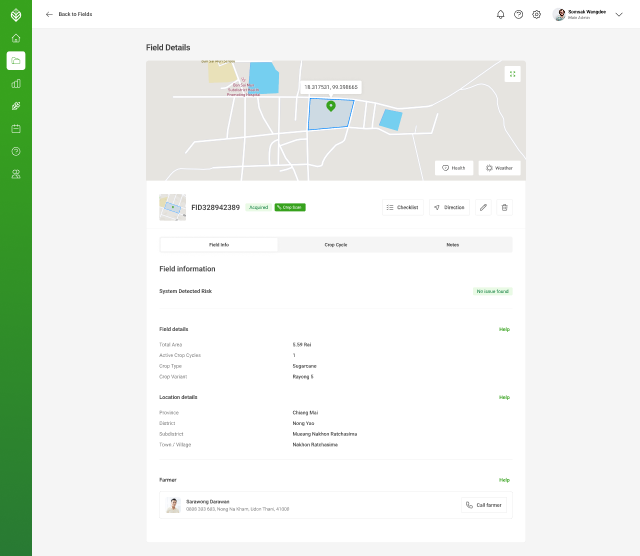The height and width of the screenshot is (556, 640).
Task: Click the field map thumbnail
Action: 173,207
